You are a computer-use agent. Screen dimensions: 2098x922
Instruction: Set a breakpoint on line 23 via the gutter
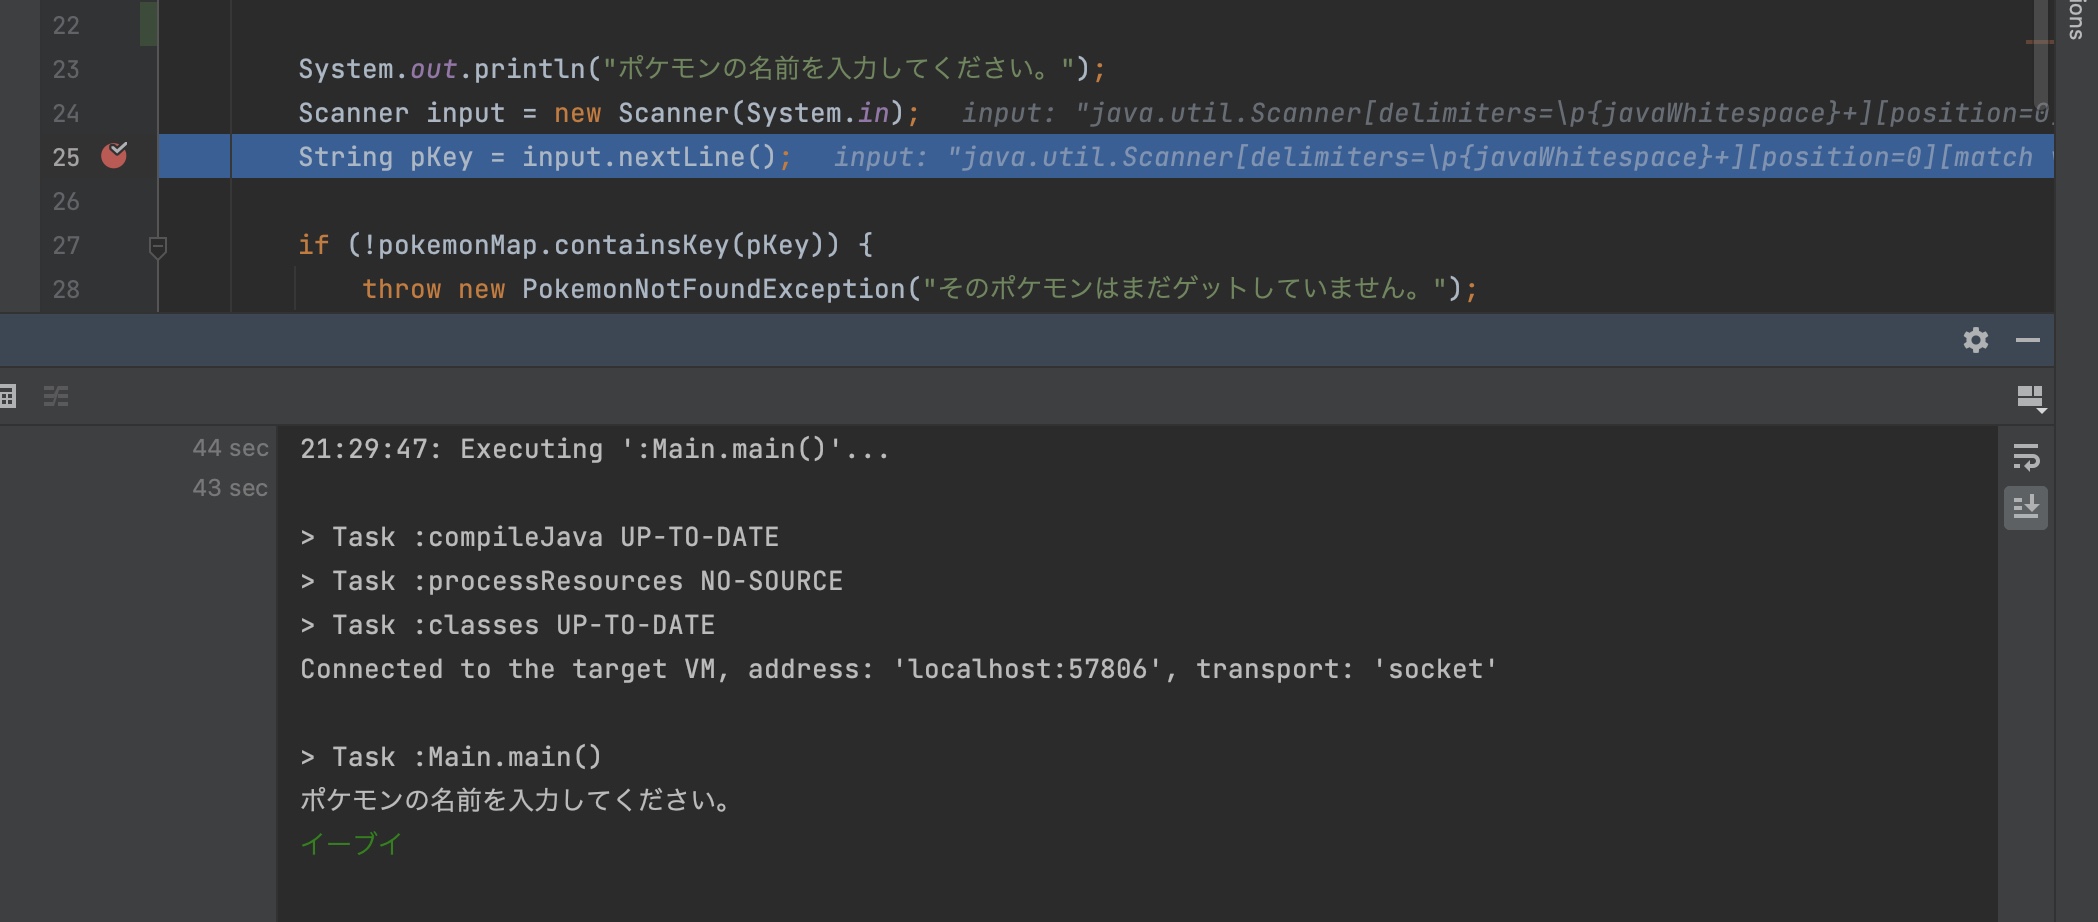click(115, 69)
